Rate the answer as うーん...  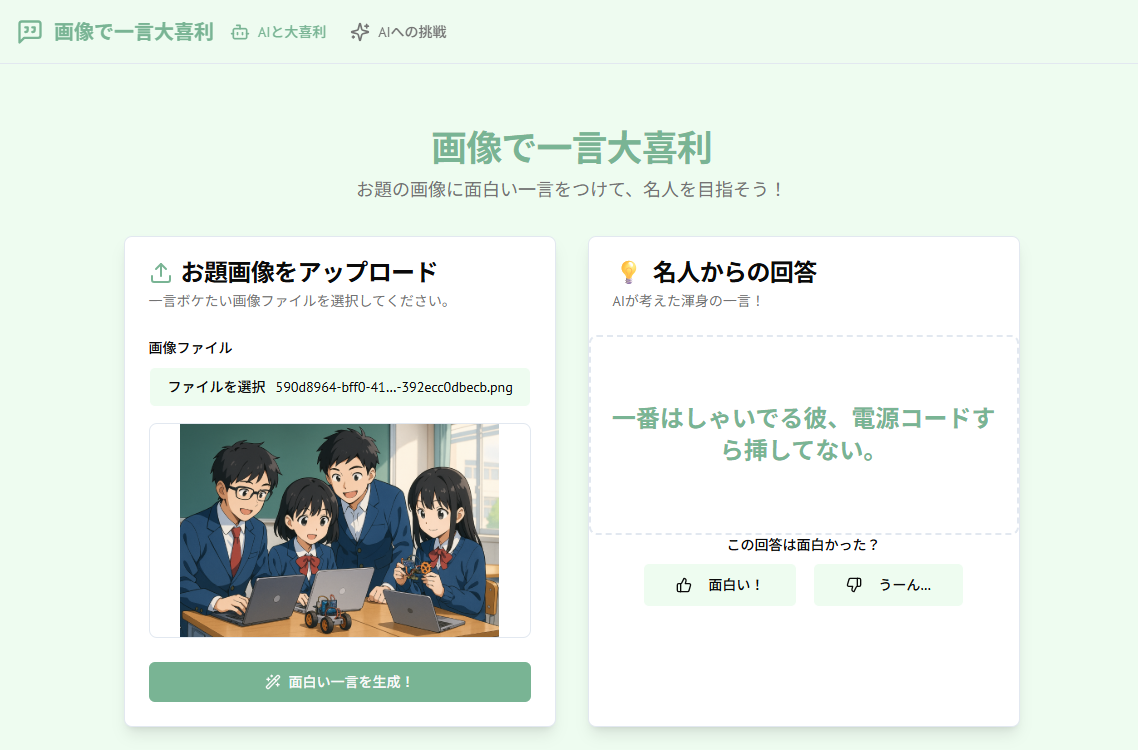pyautogui.click(x=888, y=584)
